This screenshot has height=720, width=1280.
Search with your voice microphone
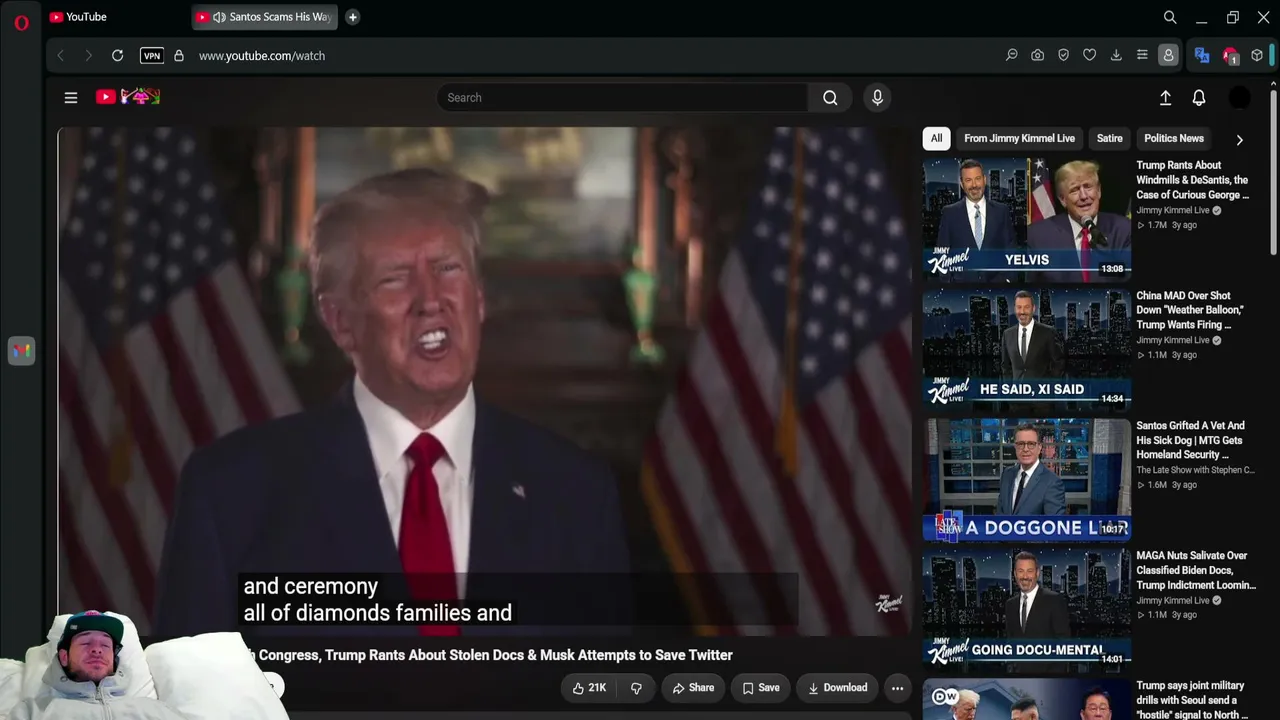[x=877, y=98]
